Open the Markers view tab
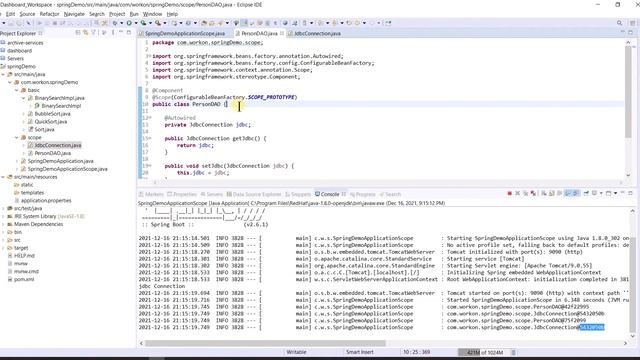Screen dimensions: 640x360 pyautogui.click(x=151, y=194)
